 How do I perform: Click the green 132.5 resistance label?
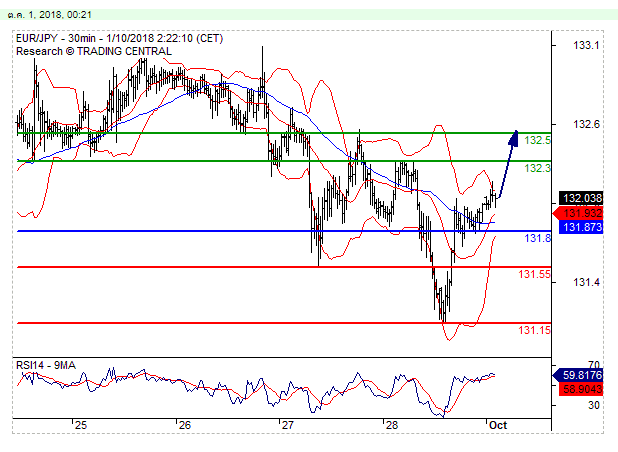[x=537, y=140]
